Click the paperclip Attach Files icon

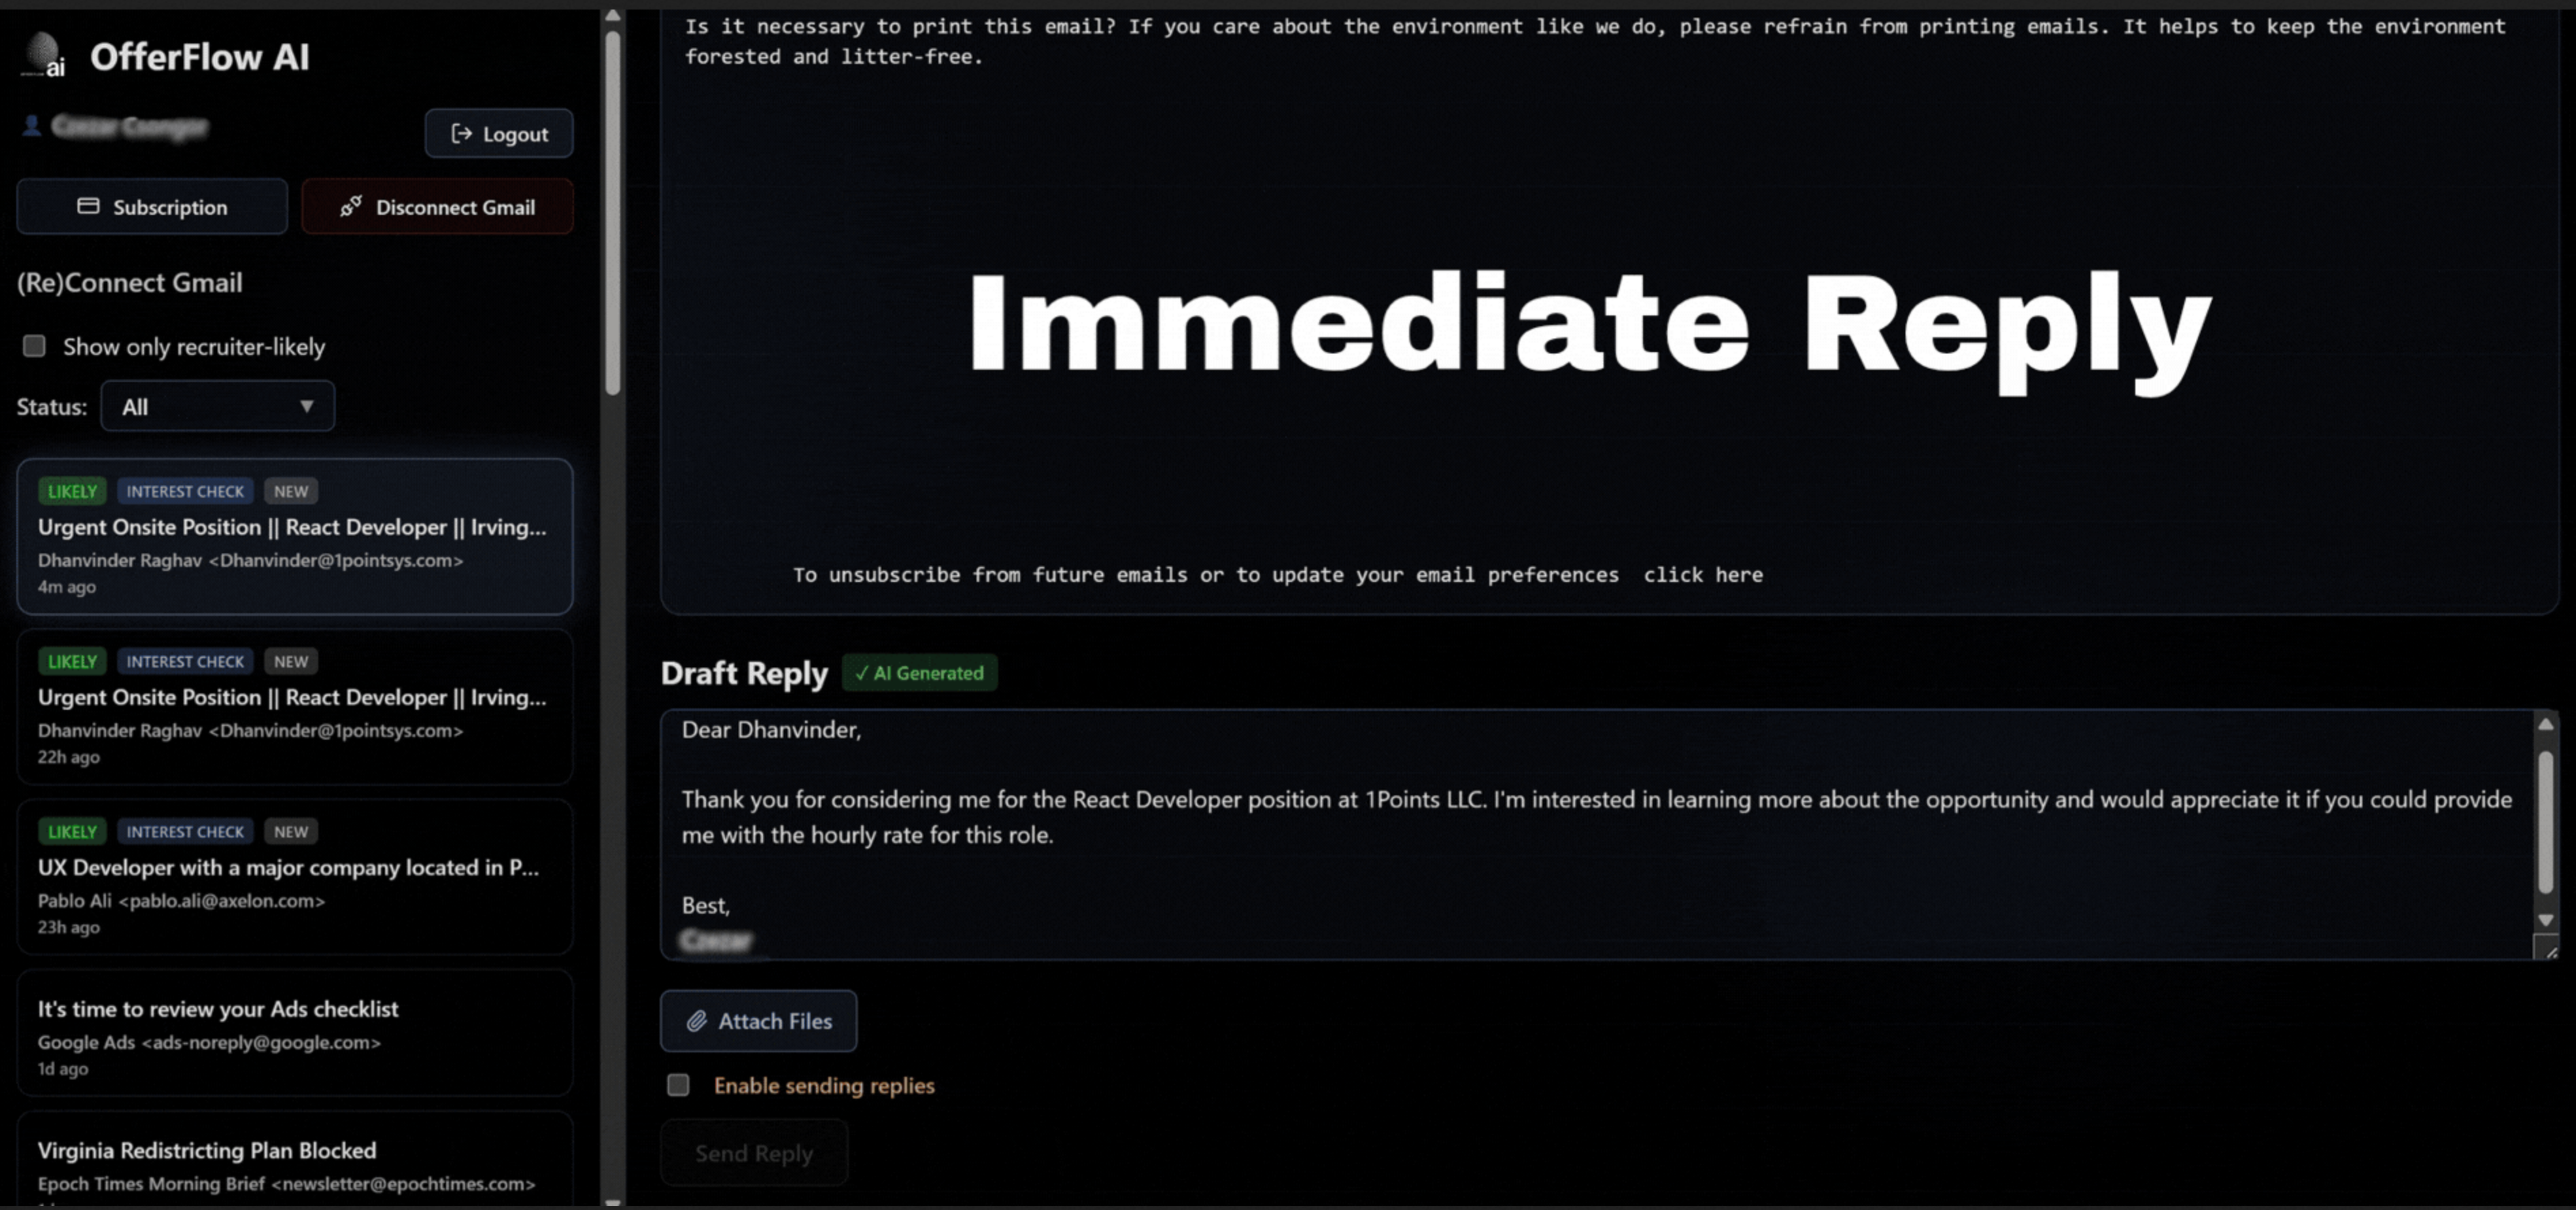click(696, 1021)
